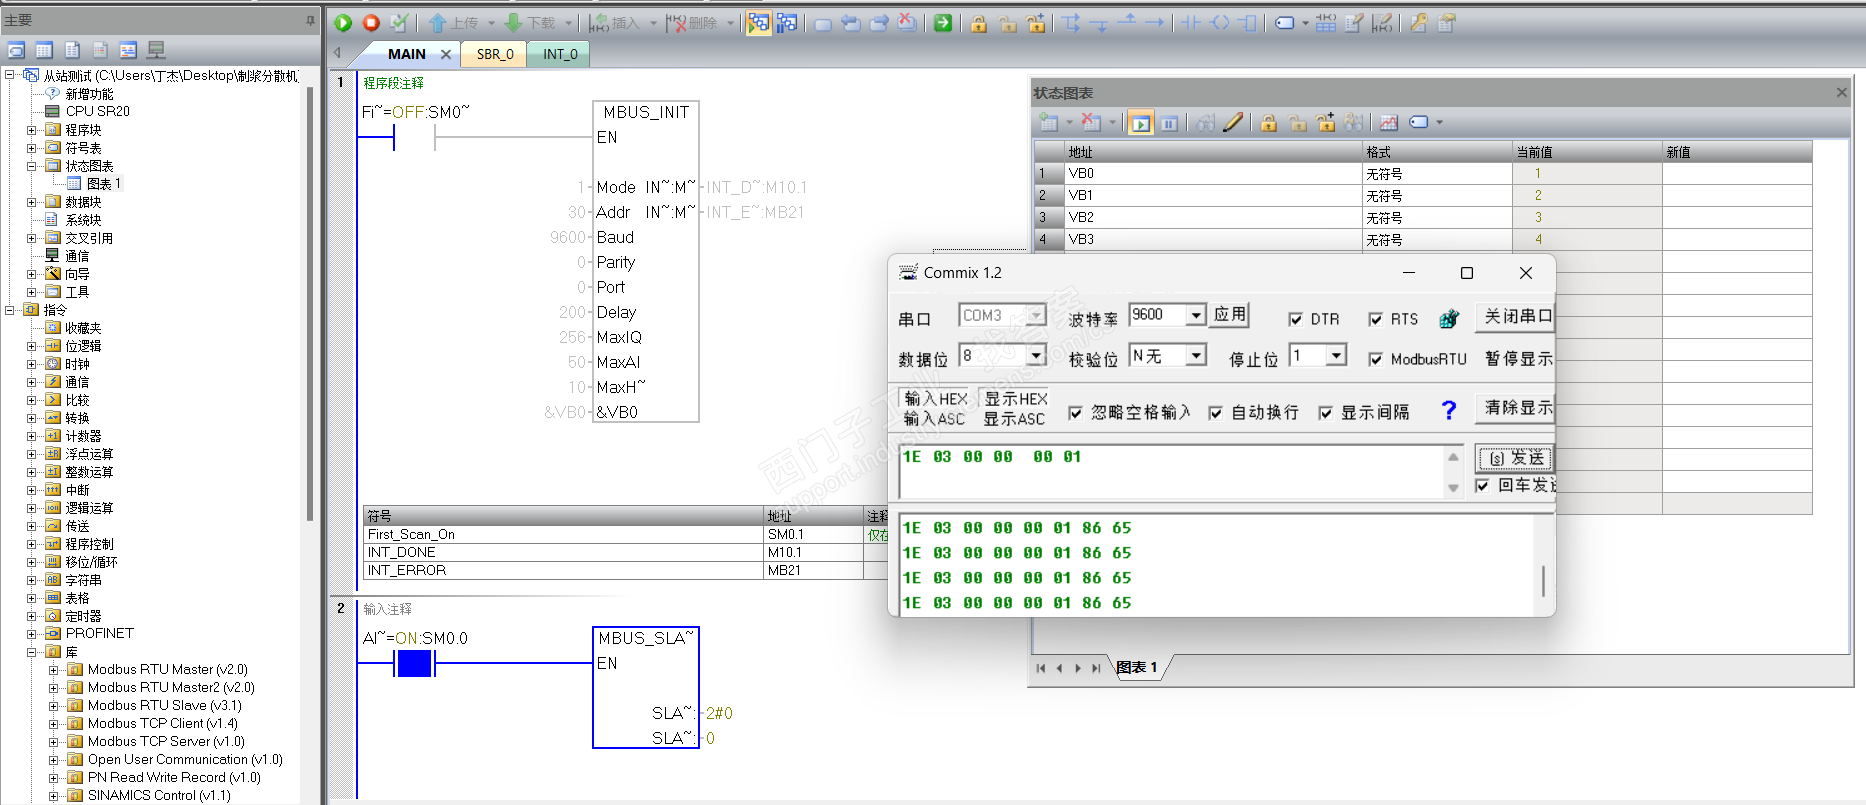Open the 校验位 parity dropdown
The image size is (1866, 805).
pyautogui.click(x=1196, y=356)
